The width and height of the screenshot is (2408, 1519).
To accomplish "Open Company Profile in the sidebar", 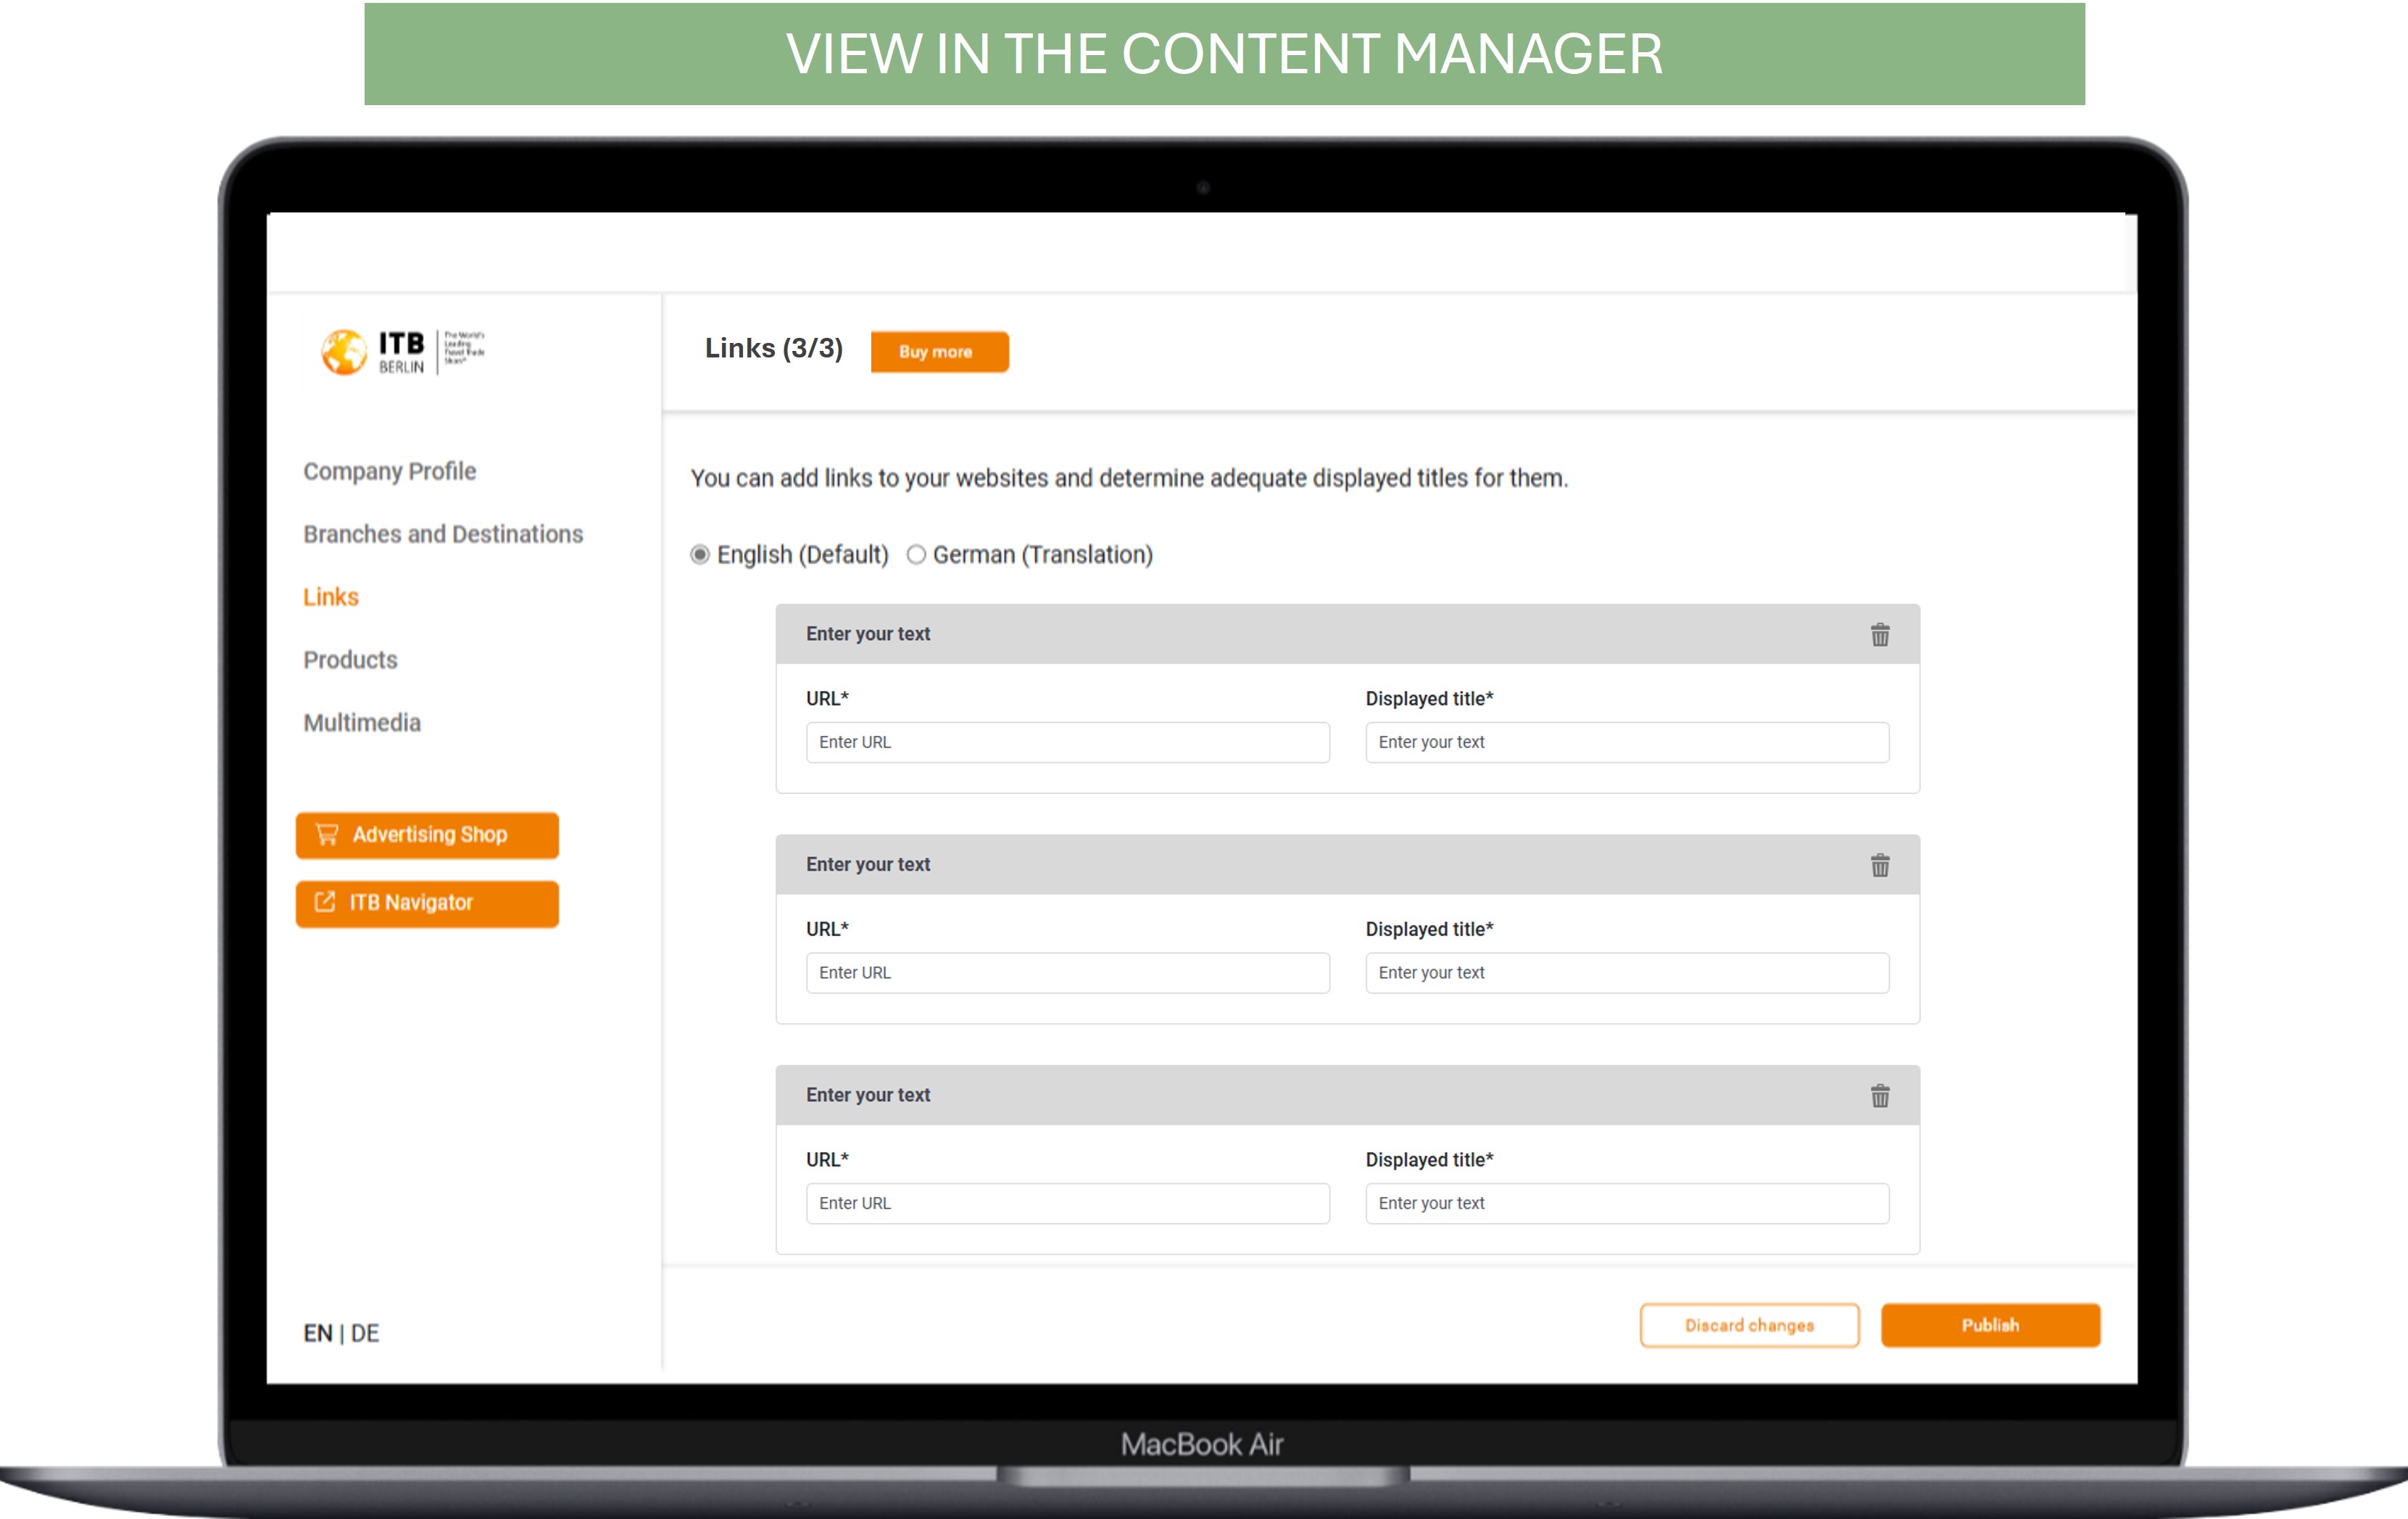I will click(389, 471).
